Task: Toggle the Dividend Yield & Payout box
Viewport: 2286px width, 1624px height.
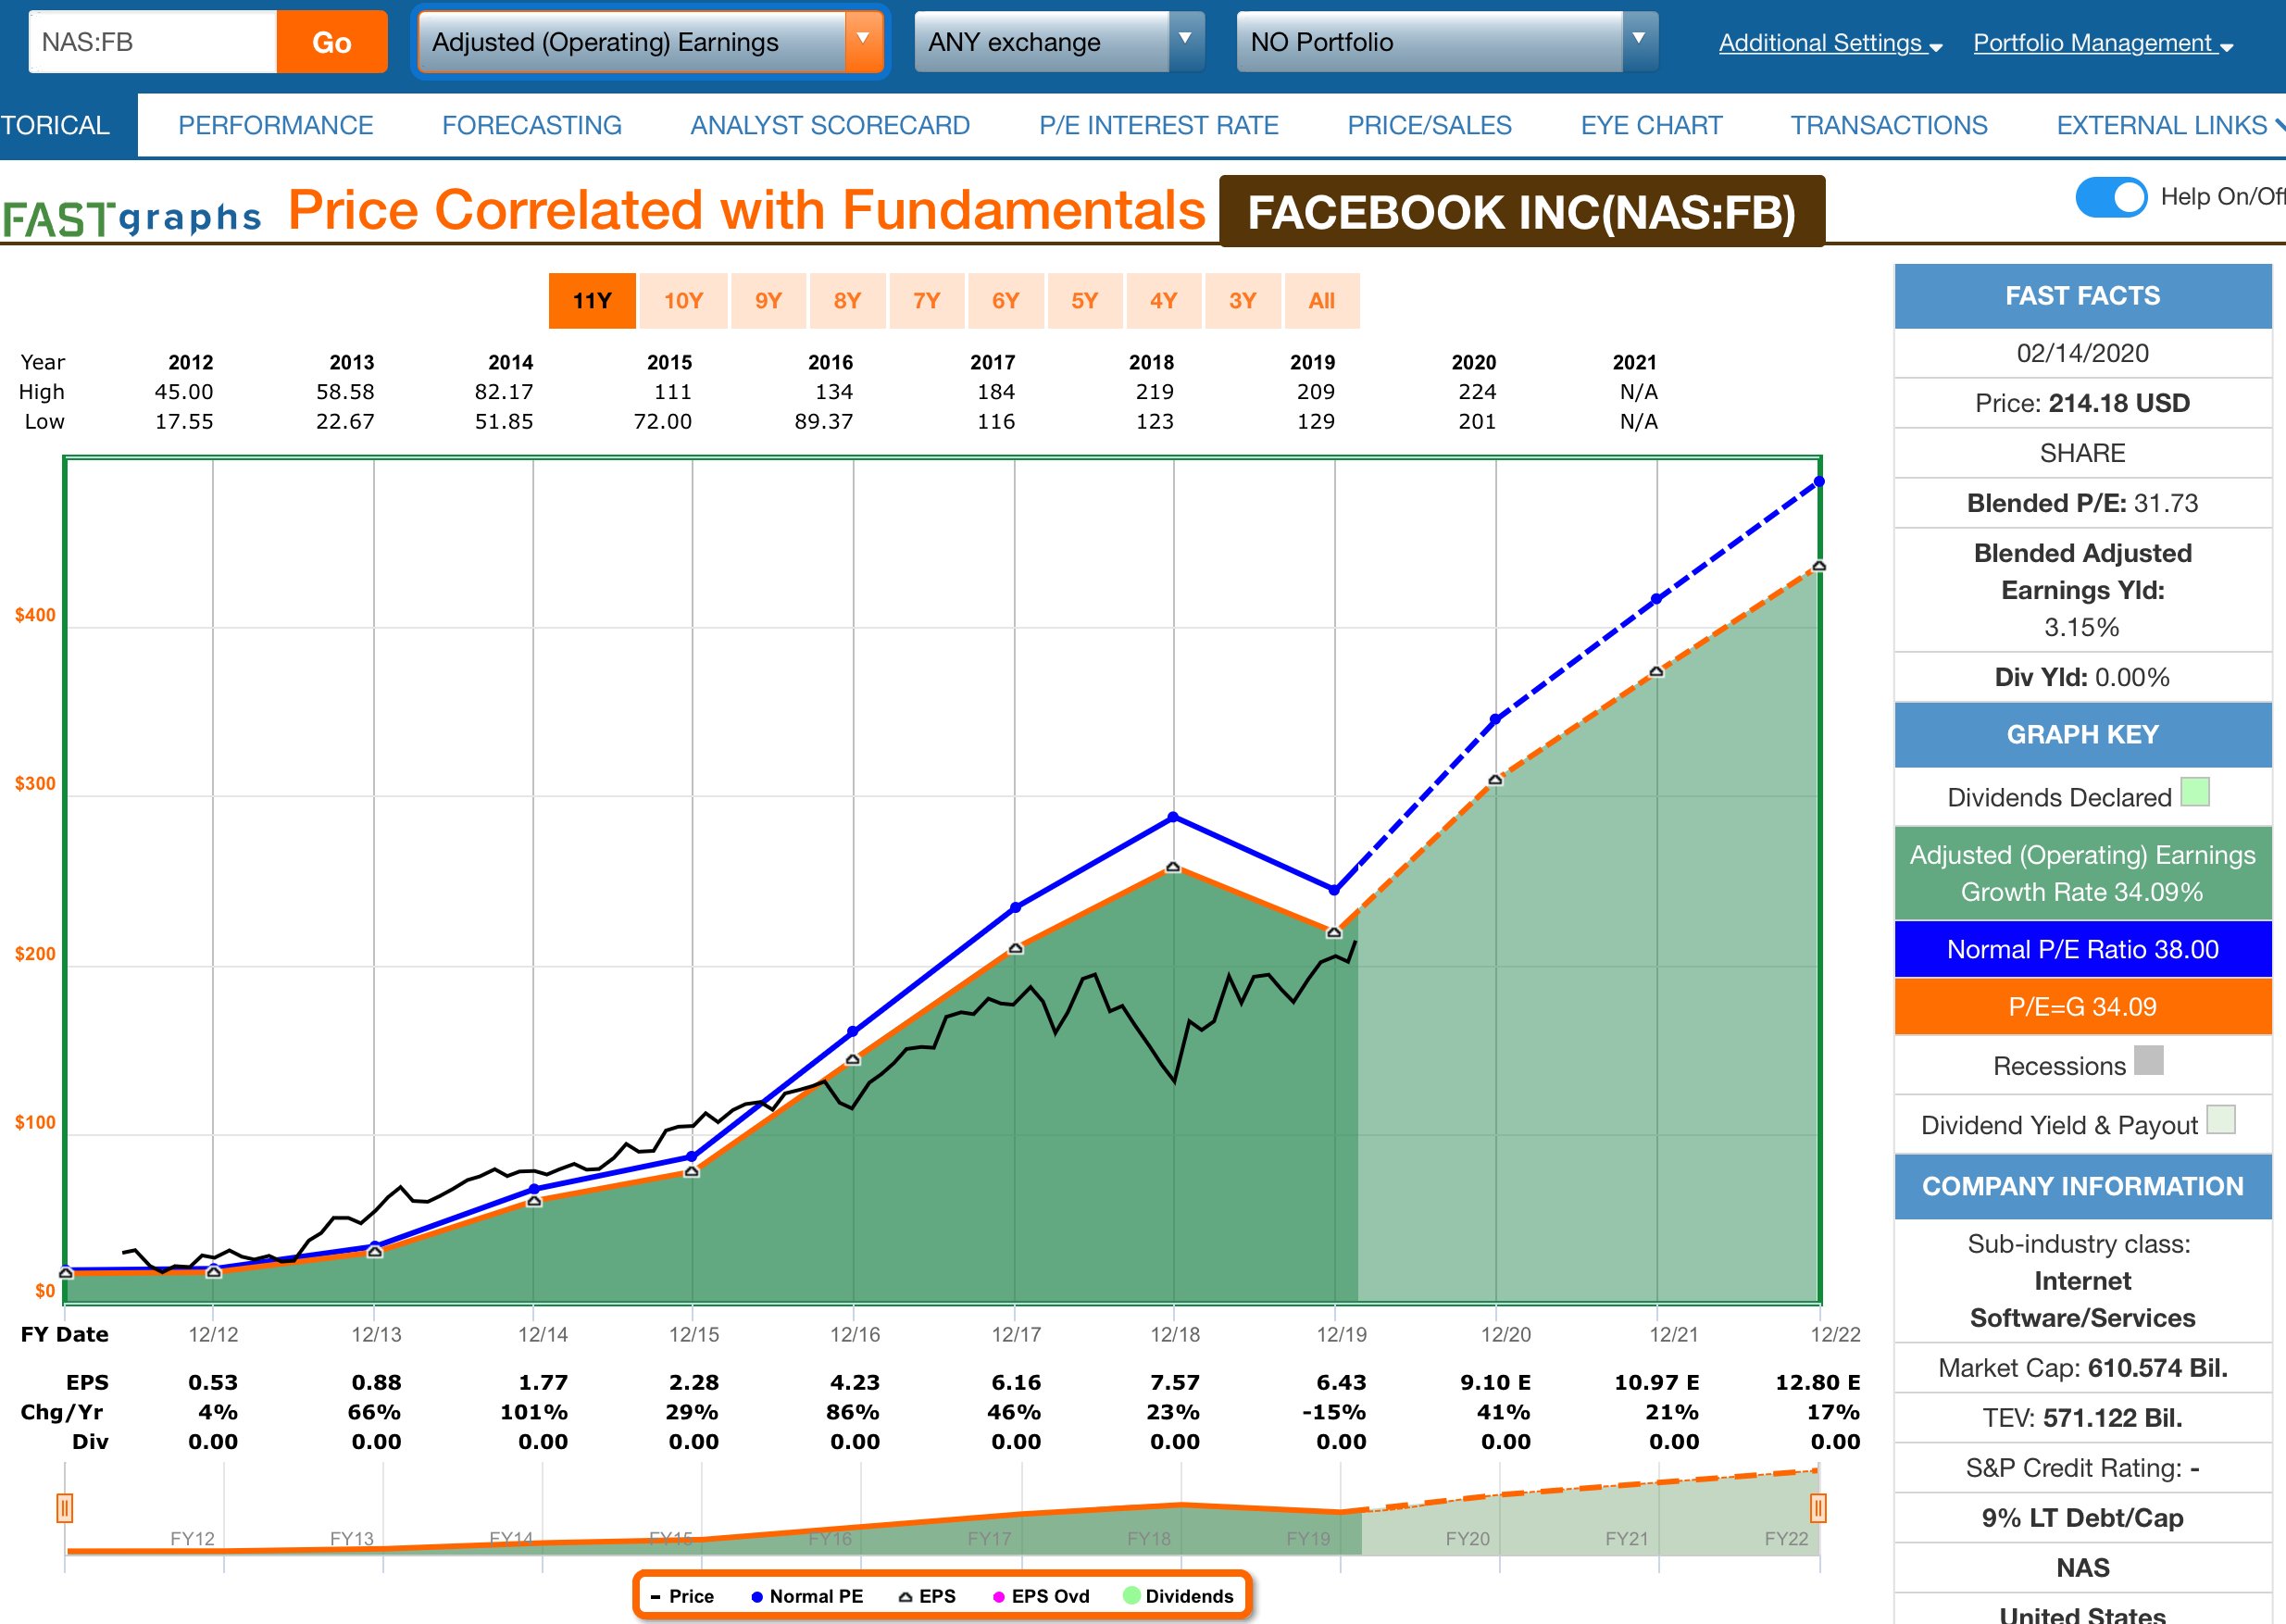Action: (x=2220, y=1119)
